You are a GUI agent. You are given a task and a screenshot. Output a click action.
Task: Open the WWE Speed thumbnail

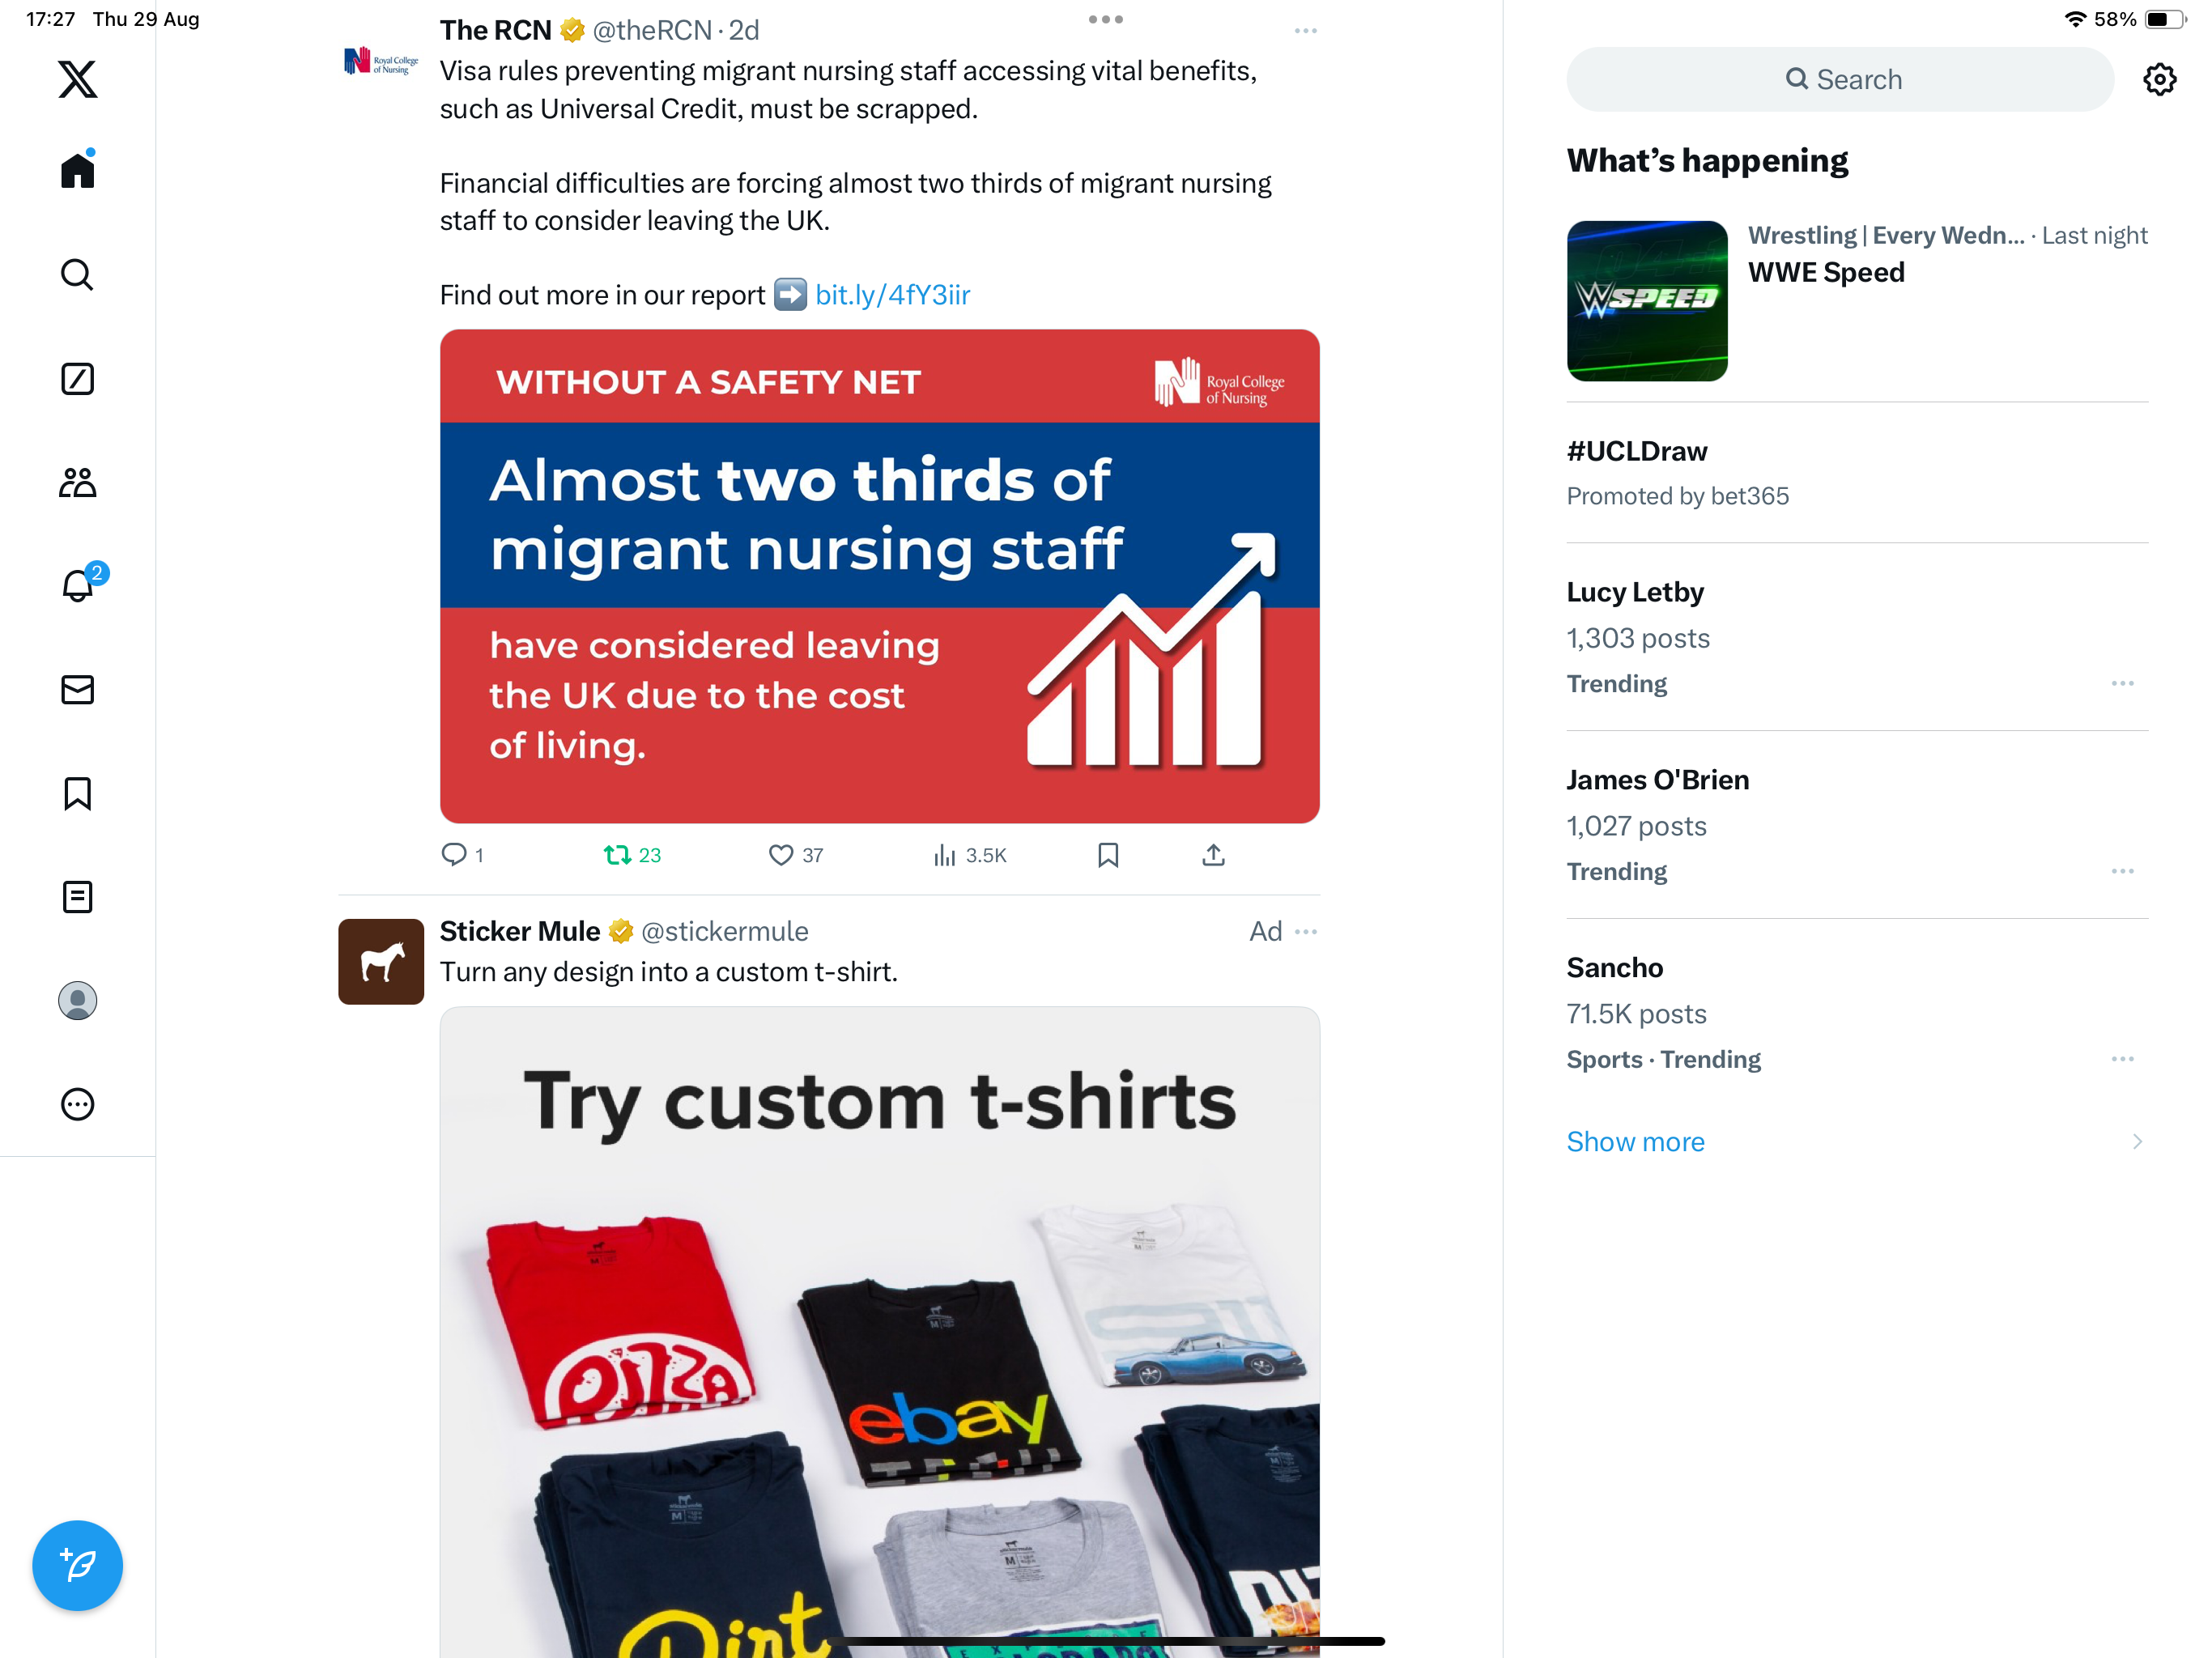click(1647, 301)
